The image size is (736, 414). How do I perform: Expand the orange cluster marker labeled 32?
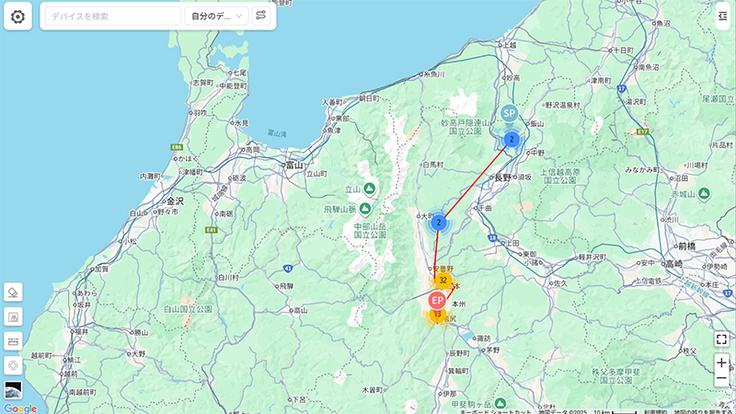click(x=443, y=280)
